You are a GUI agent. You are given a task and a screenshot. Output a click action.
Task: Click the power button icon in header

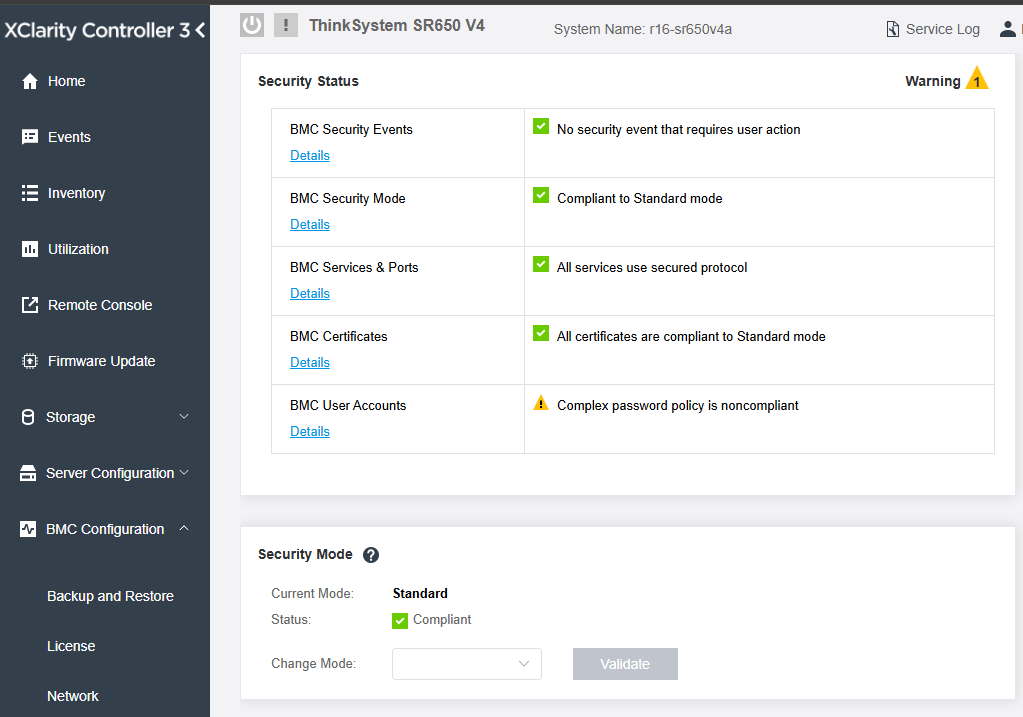point(252,25)
